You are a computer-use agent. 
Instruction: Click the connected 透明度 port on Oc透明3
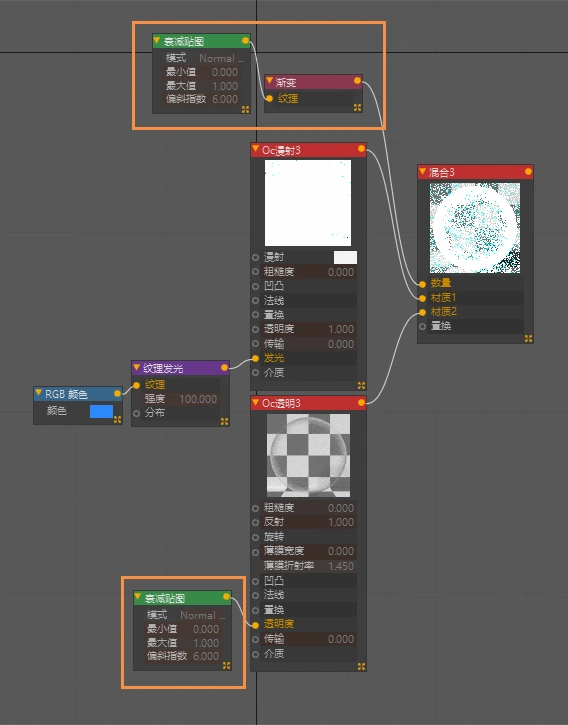[x=255, y=625]
